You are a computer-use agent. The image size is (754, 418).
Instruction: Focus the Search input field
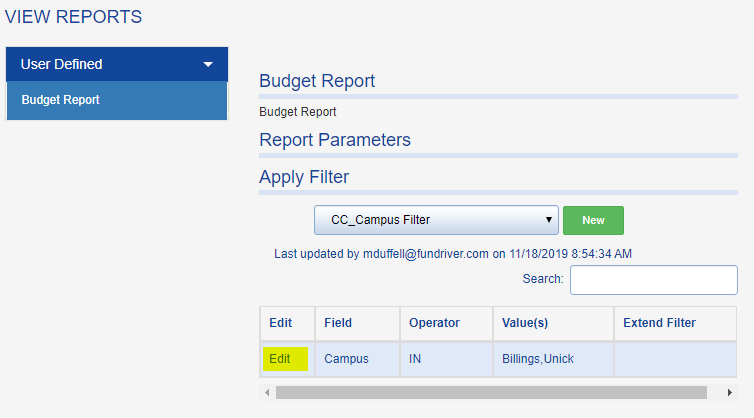point(653,279)
